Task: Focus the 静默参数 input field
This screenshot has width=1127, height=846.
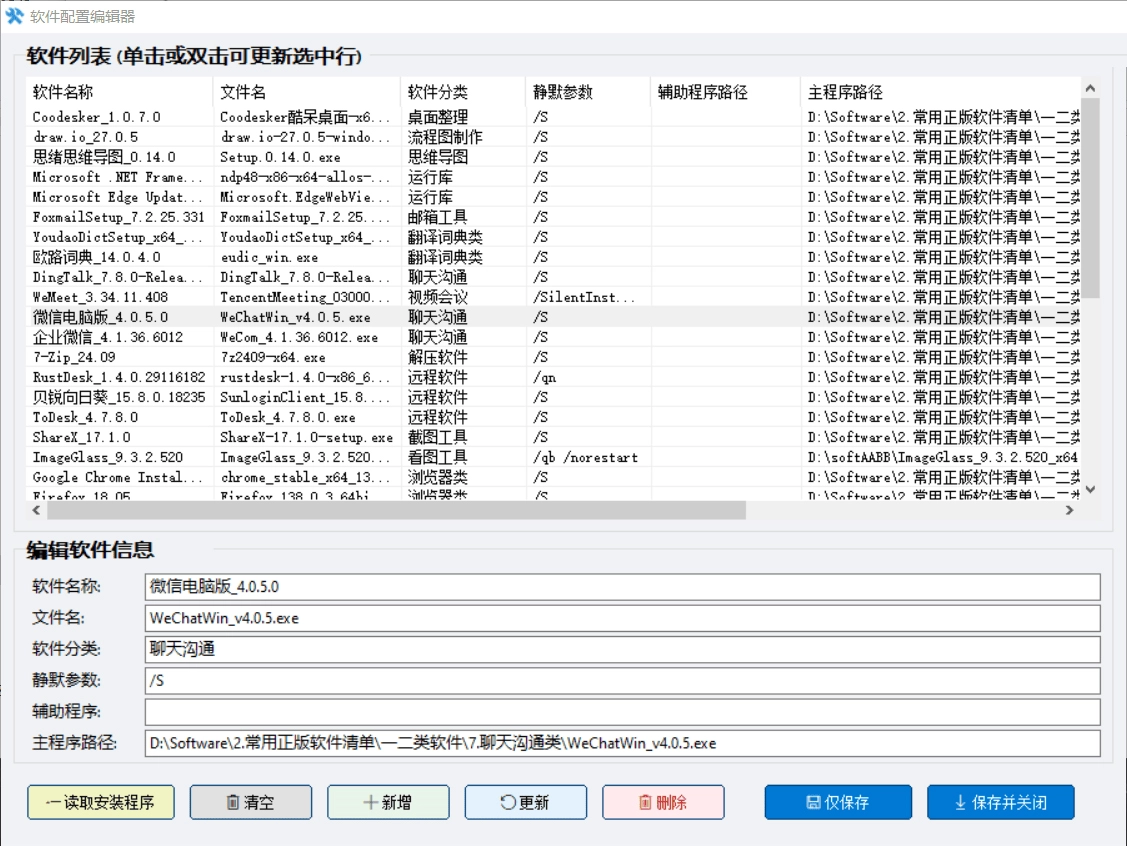Action: tap(622, 681)
